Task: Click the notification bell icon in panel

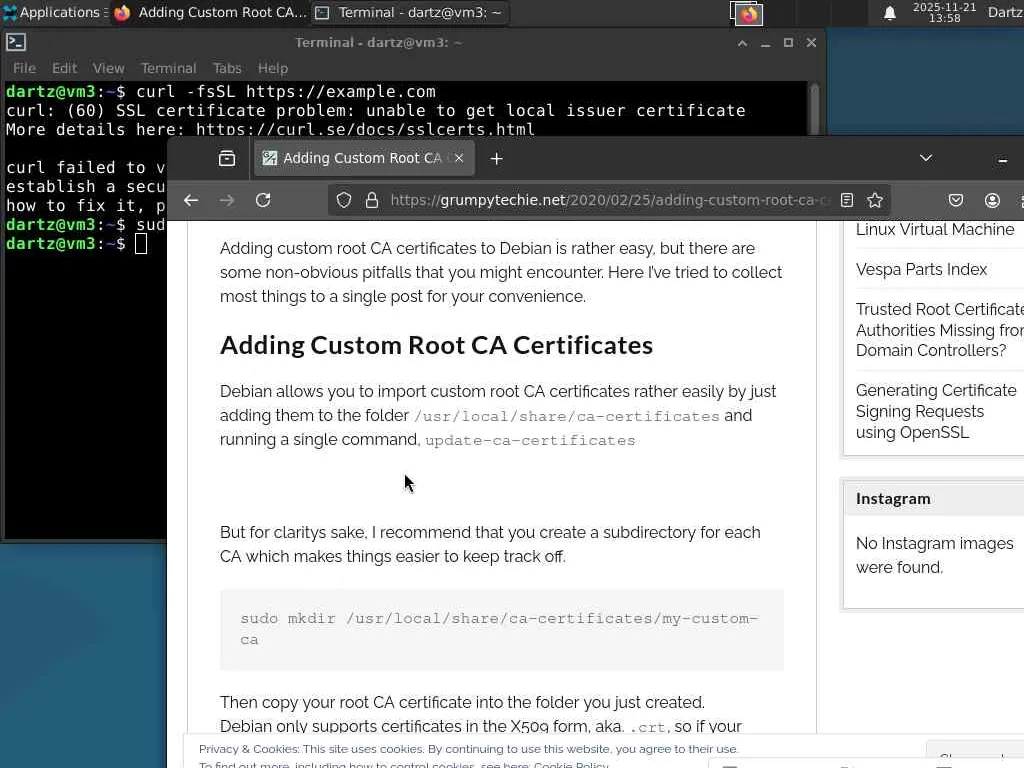Action: point(889,13)
